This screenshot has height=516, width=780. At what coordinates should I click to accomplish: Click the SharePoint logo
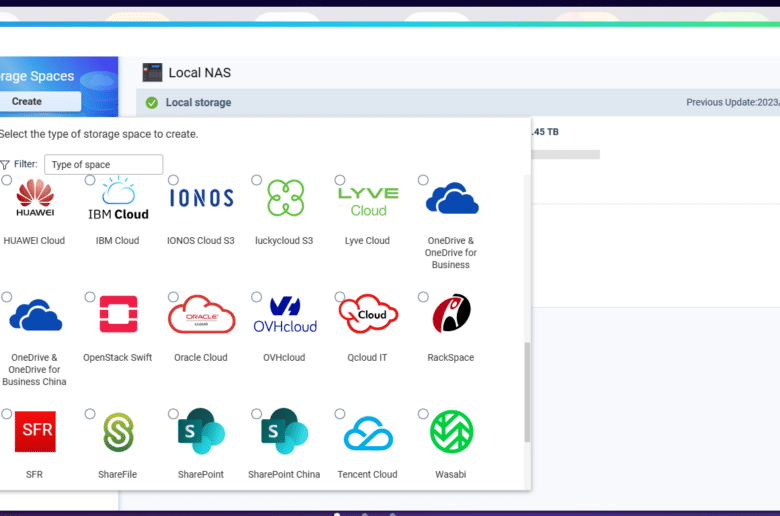pos(201,431)
